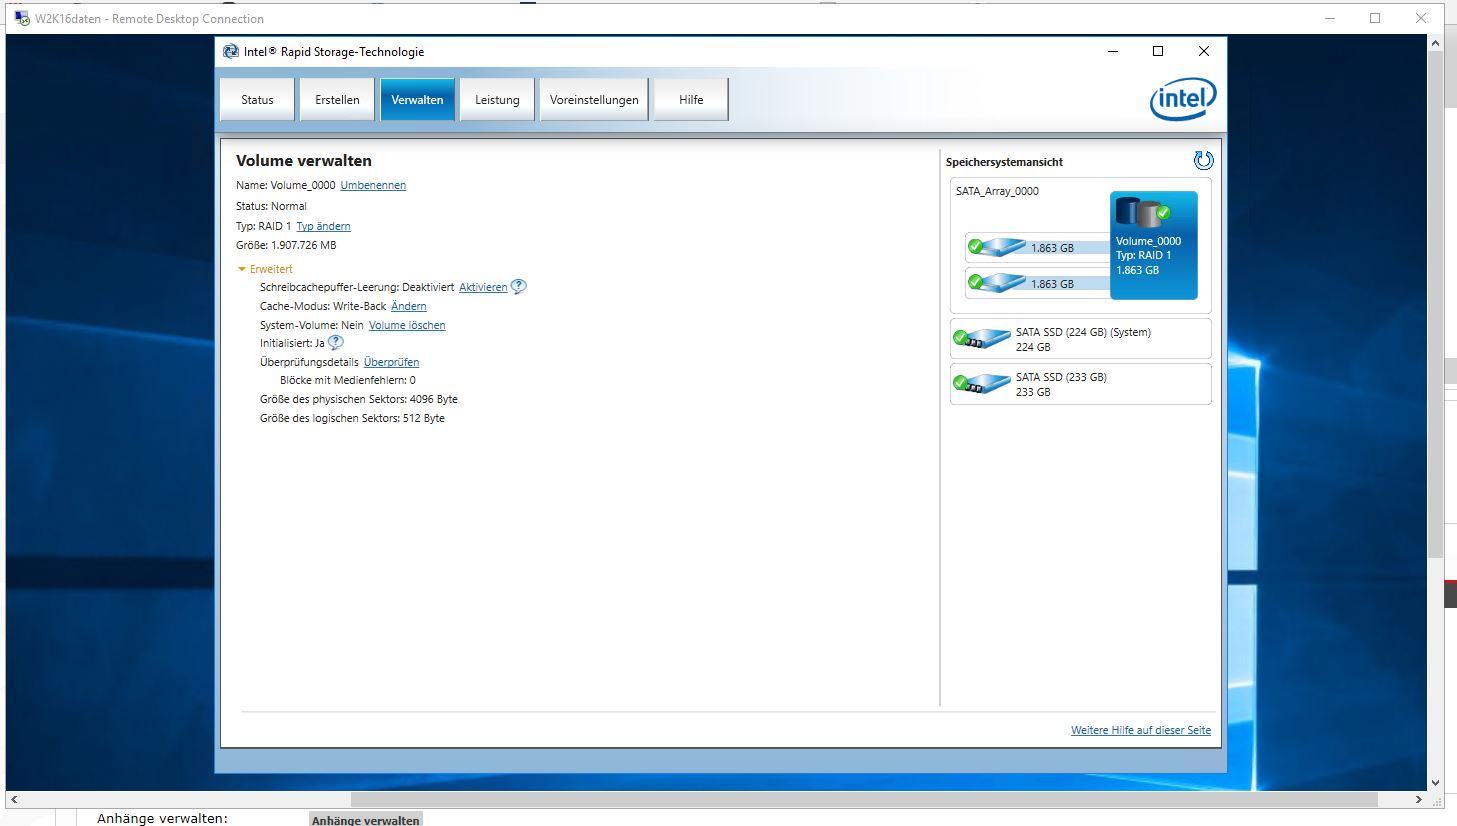Go to the Leistung tab
The width and height of the screenshot is (1457, 826).
coord(497,100)
